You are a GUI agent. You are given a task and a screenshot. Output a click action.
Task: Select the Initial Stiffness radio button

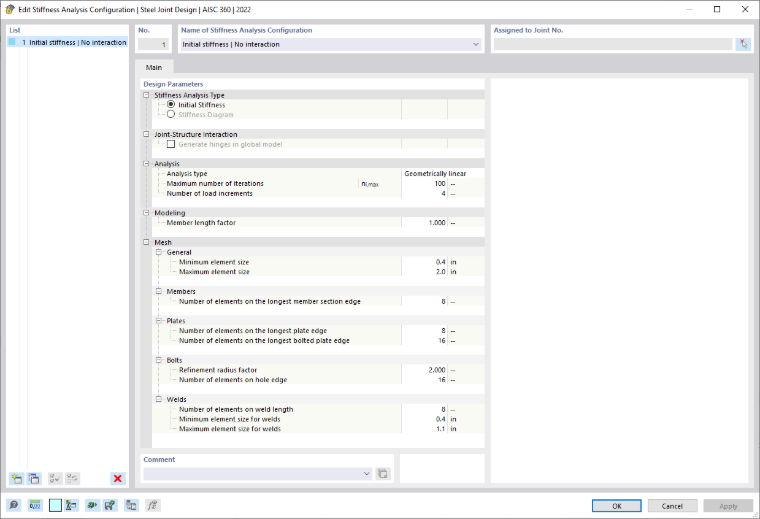click(171, 105)
